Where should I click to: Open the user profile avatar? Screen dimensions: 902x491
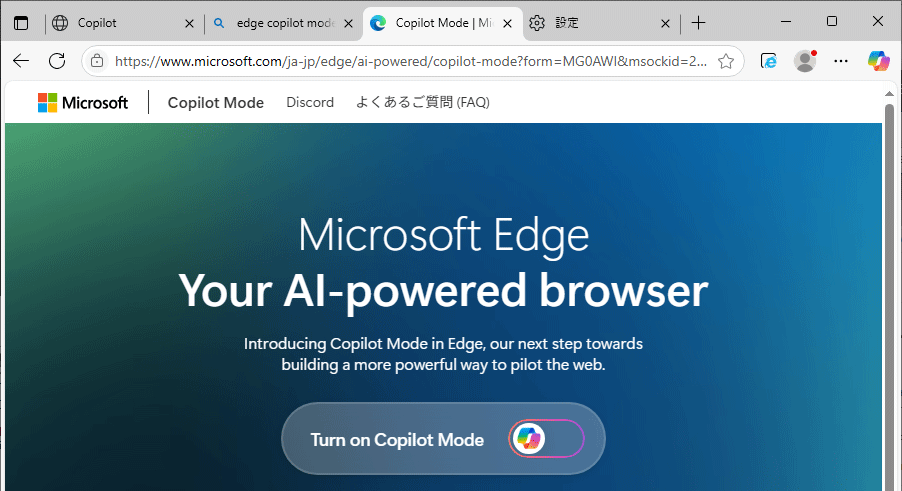(x=805, y=61)
